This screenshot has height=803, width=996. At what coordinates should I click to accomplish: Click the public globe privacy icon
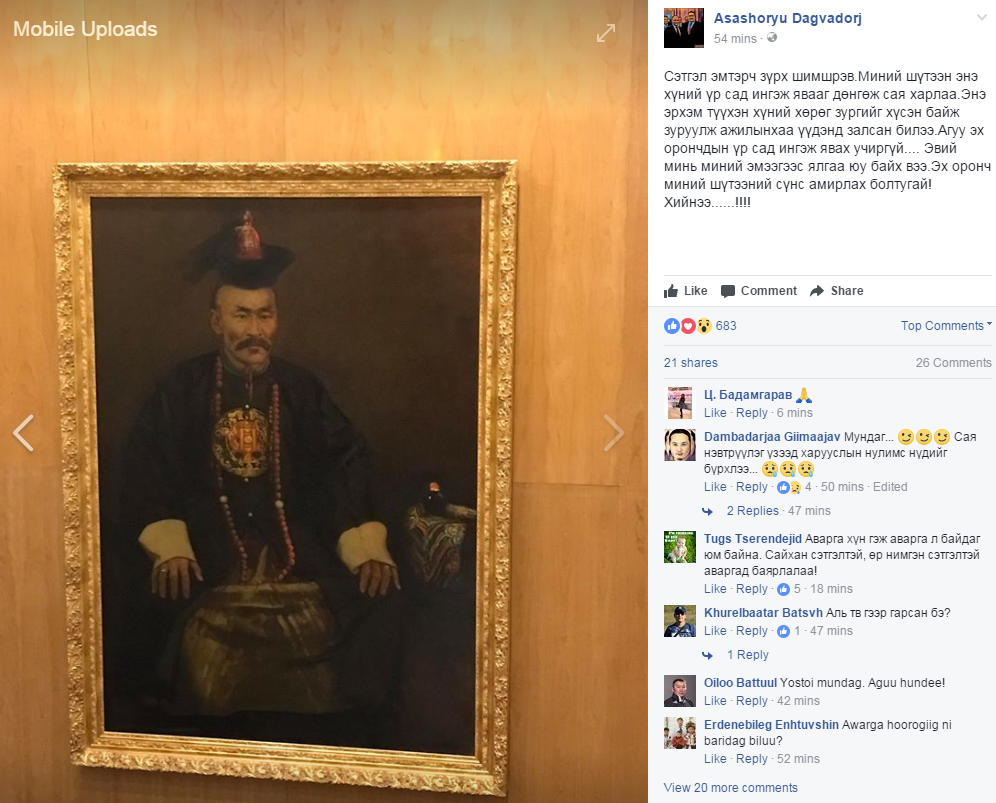pos(772,37)
